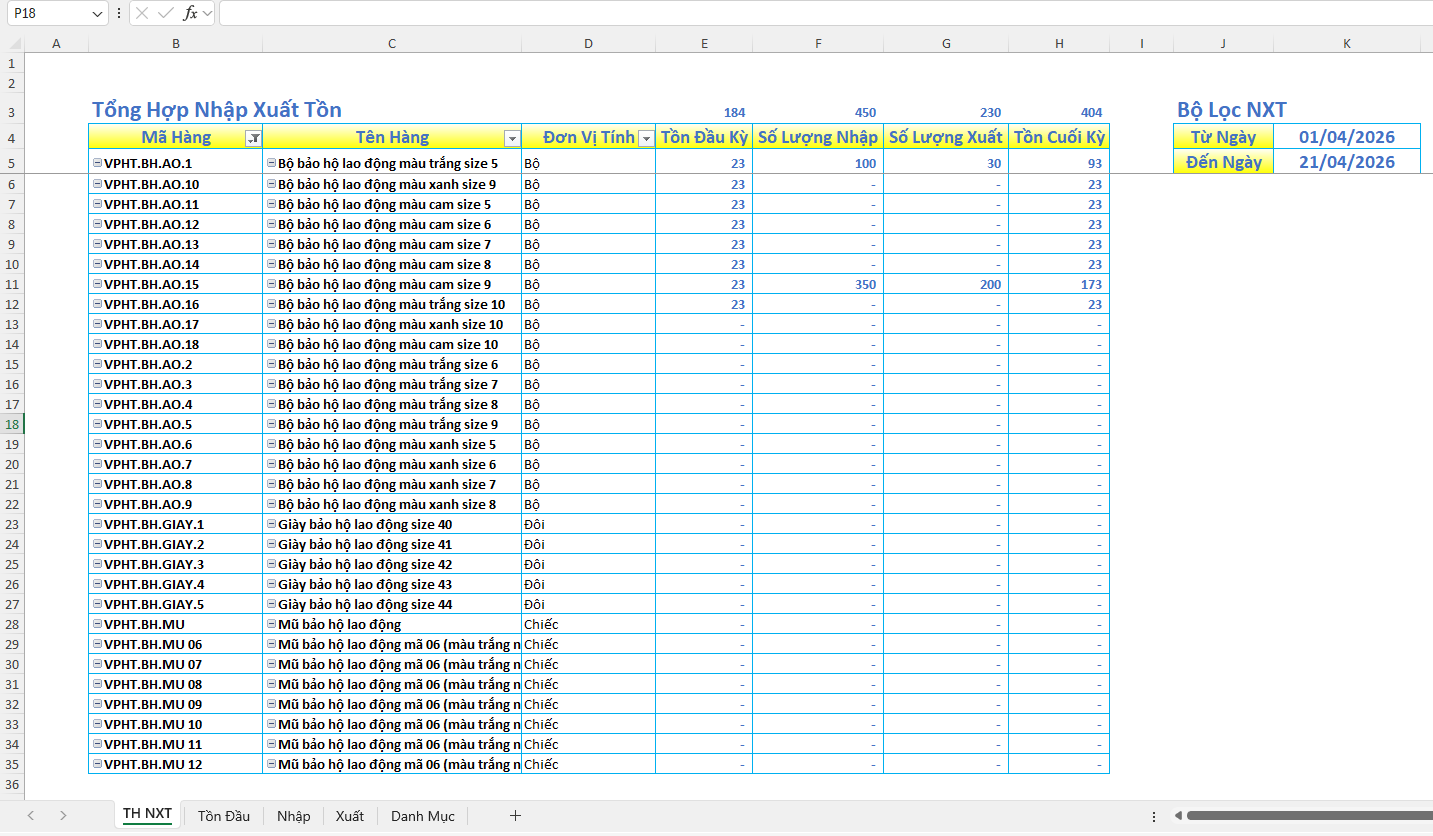
Task: Collapse the VPHT.BH.GIAY.1 pivot row
Action: tap(97, 524)
